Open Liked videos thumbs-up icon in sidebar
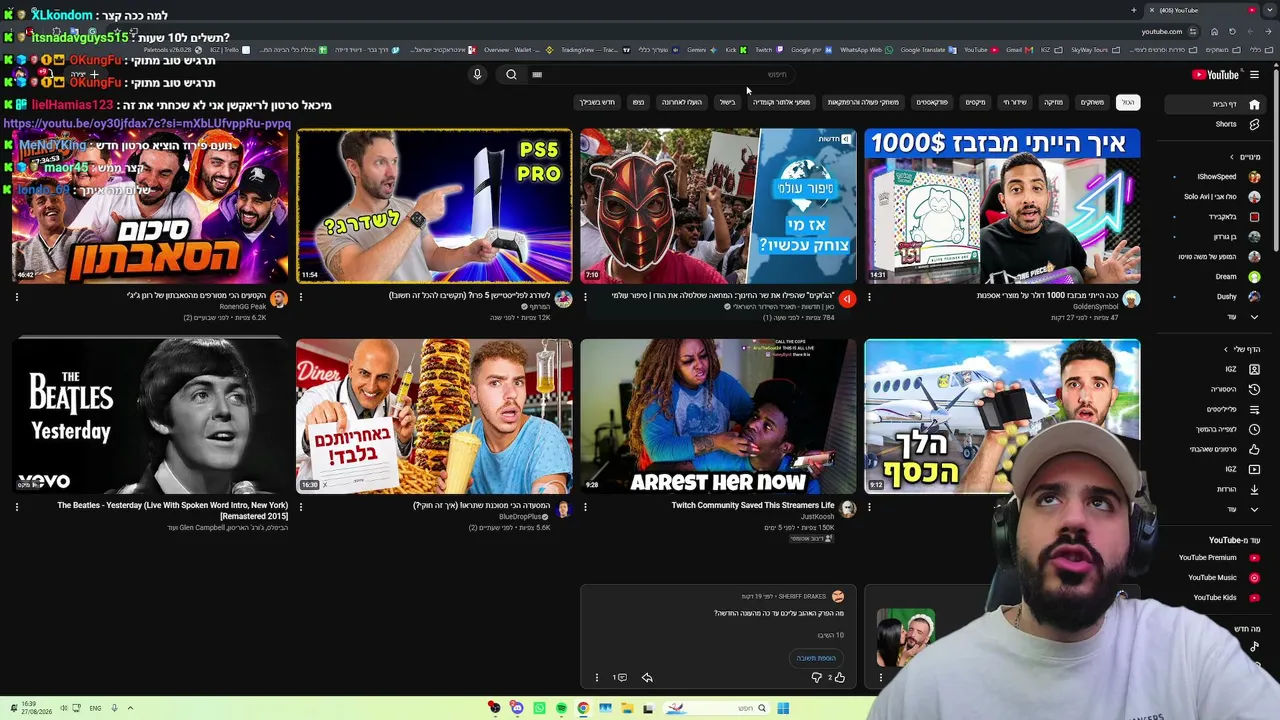The height and width of the screenshot is (720, 1280). (1254, 449)
